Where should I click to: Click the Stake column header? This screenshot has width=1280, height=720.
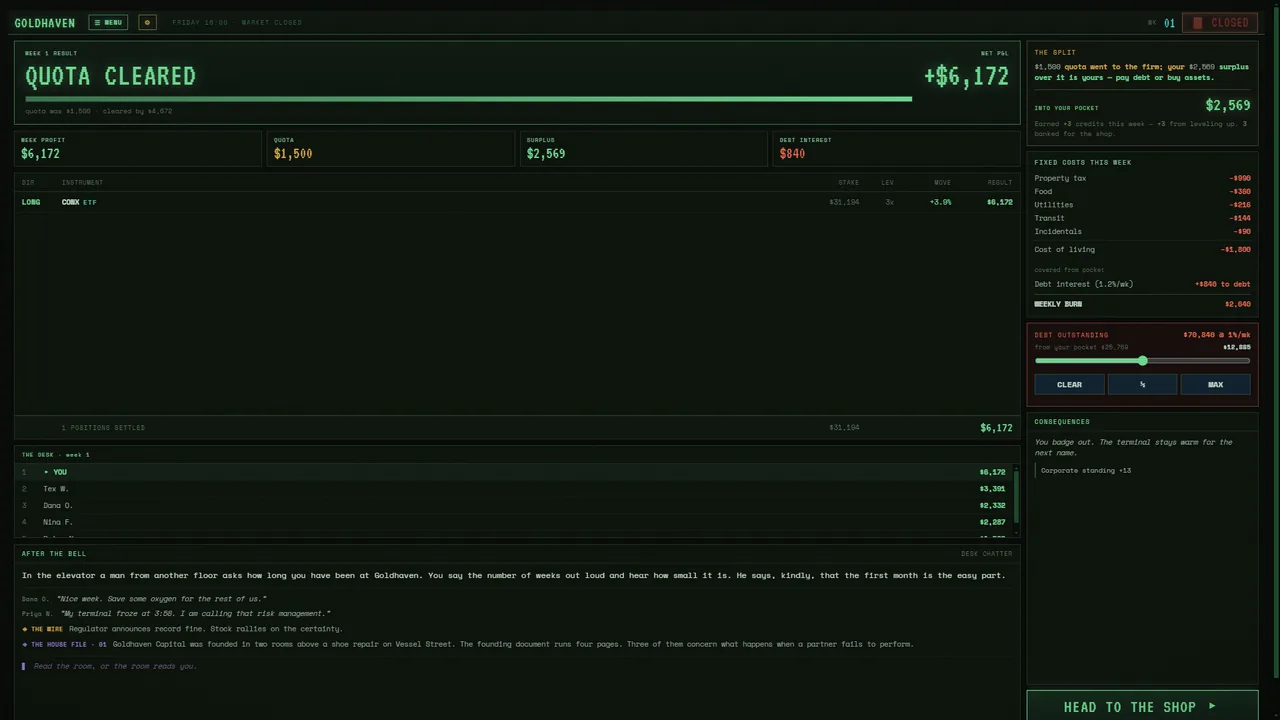(848, 182)
